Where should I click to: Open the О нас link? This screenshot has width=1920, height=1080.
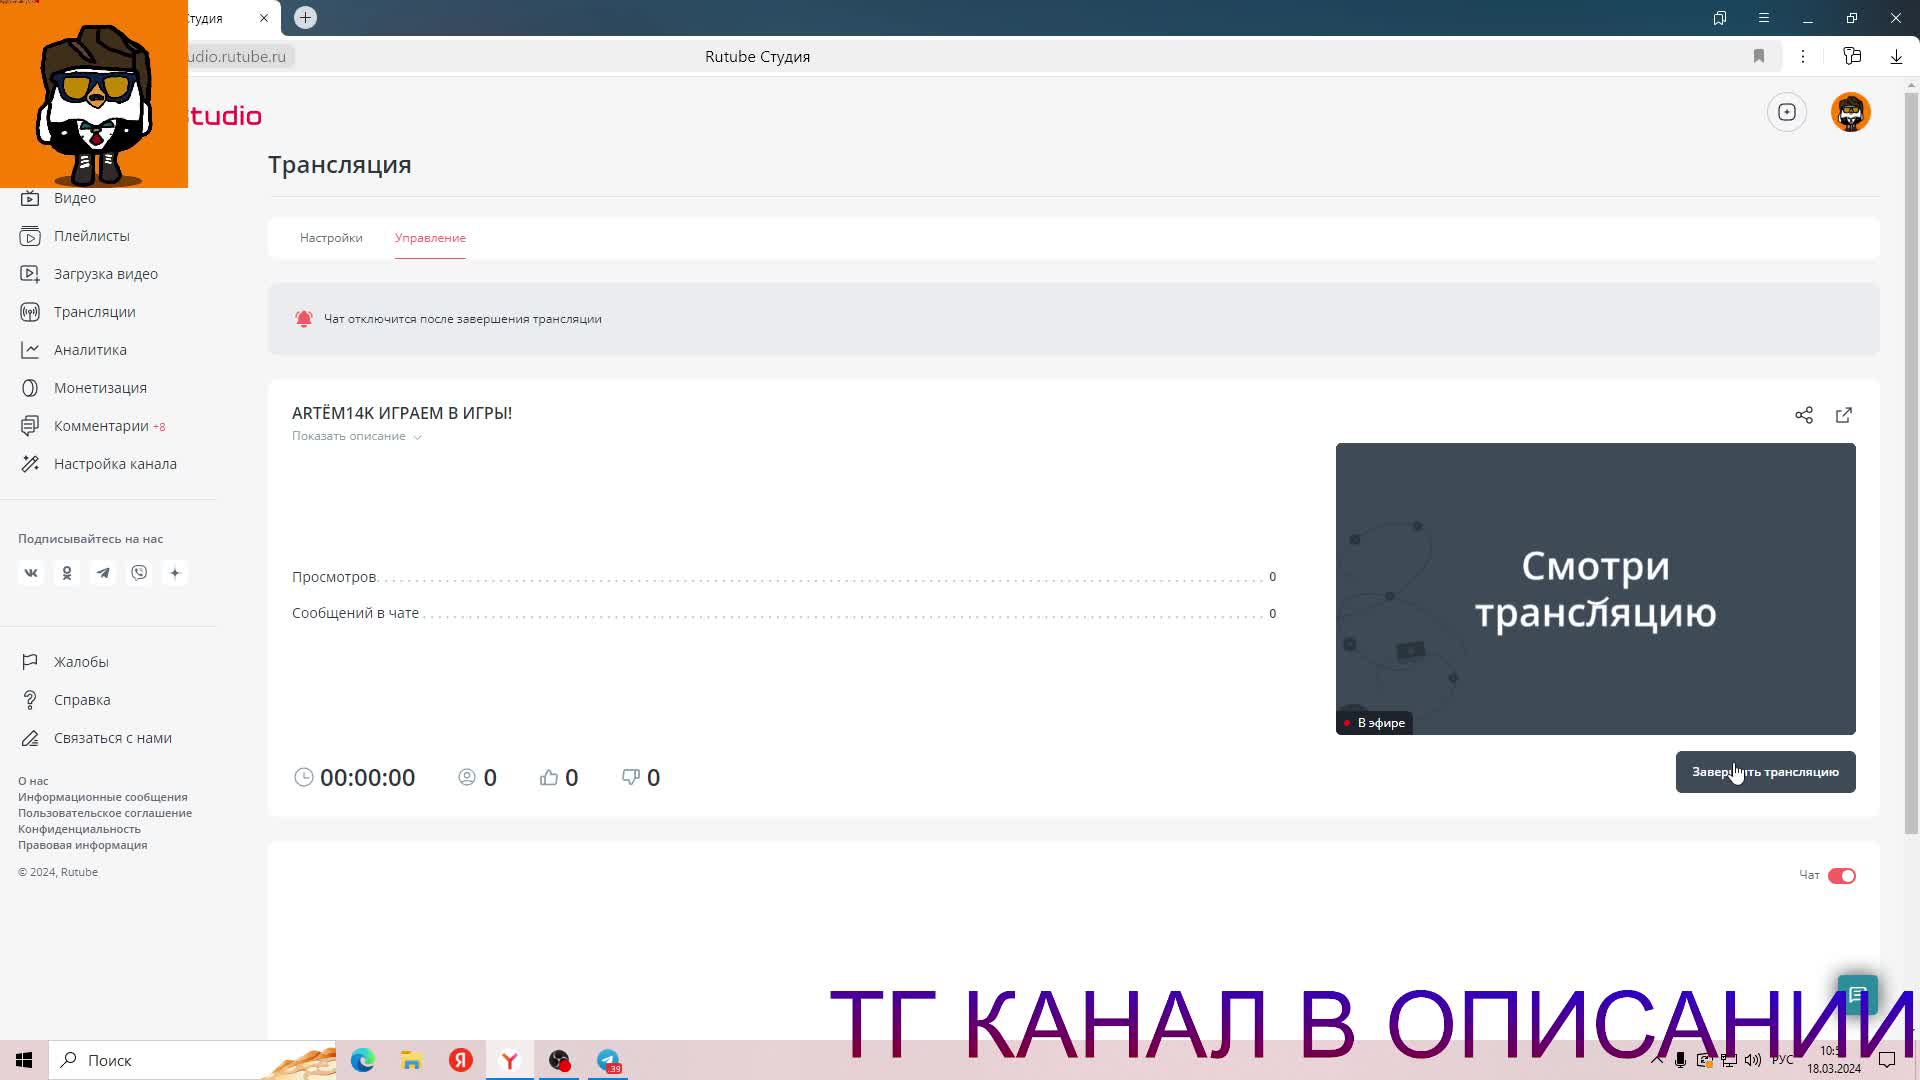[33, 781]
